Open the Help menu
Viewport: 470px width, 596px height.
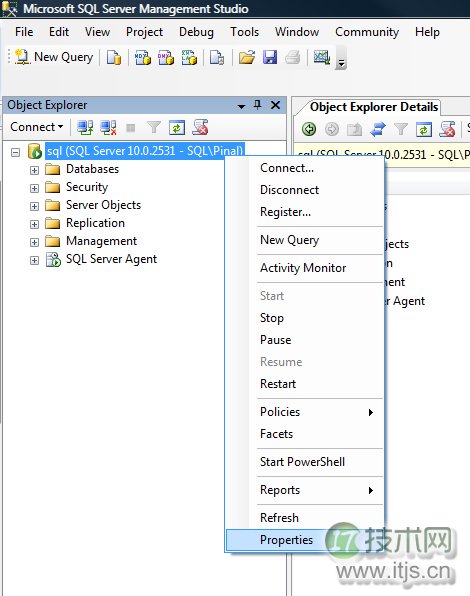pos(427,32)
